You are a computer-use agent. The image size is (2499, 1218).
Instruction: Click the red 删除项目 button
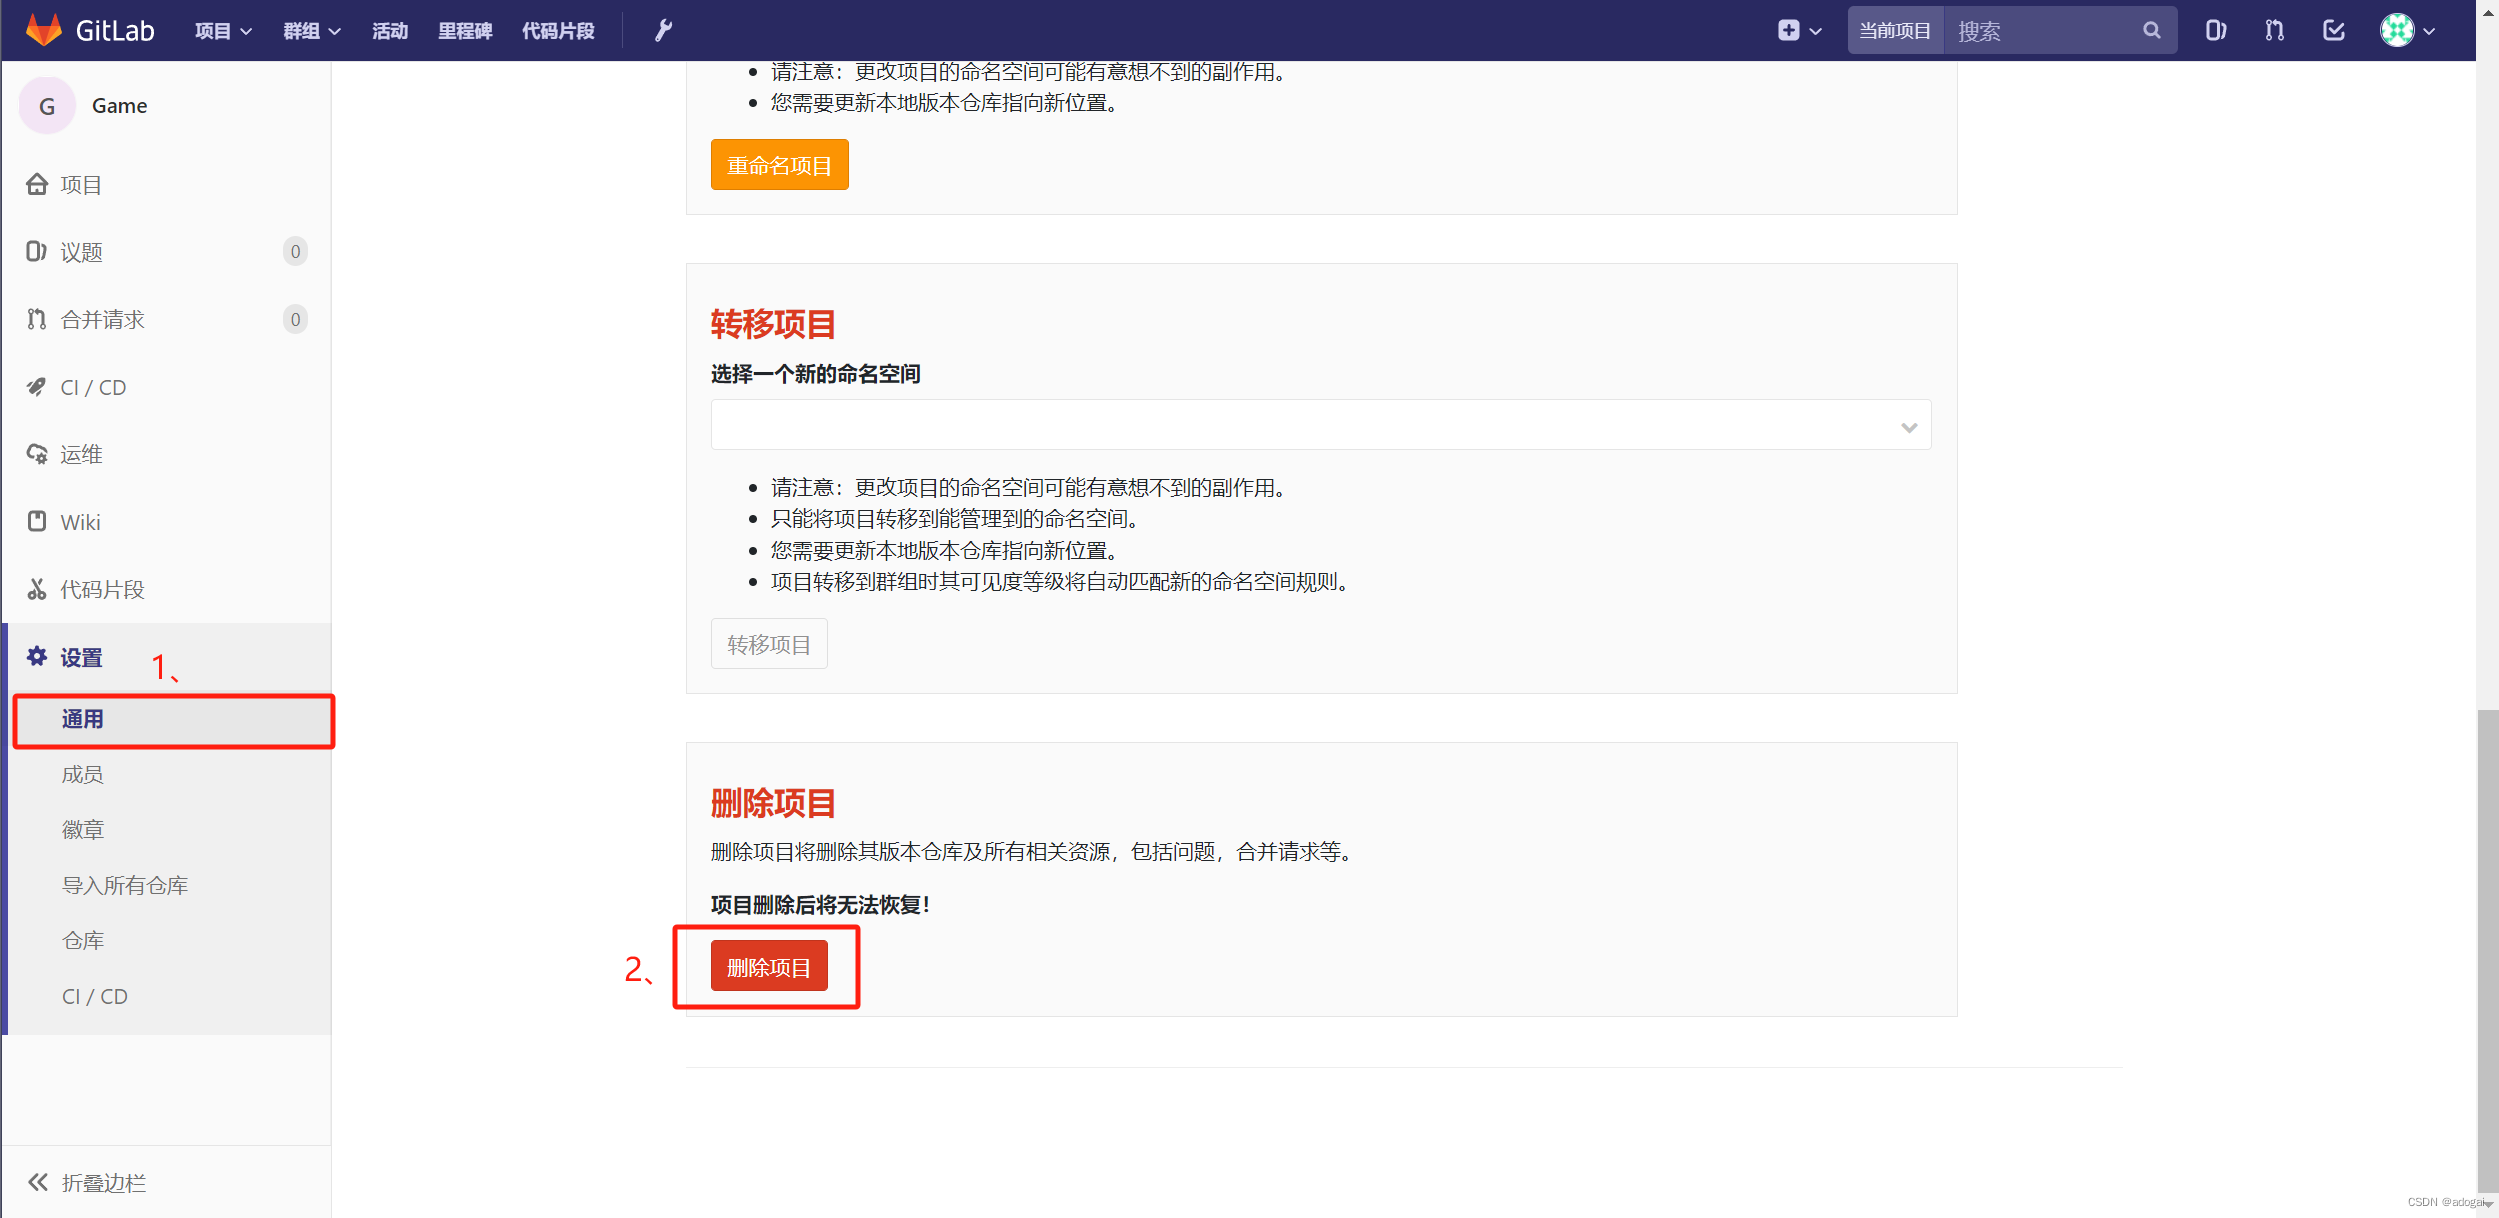tap(769, 967)
